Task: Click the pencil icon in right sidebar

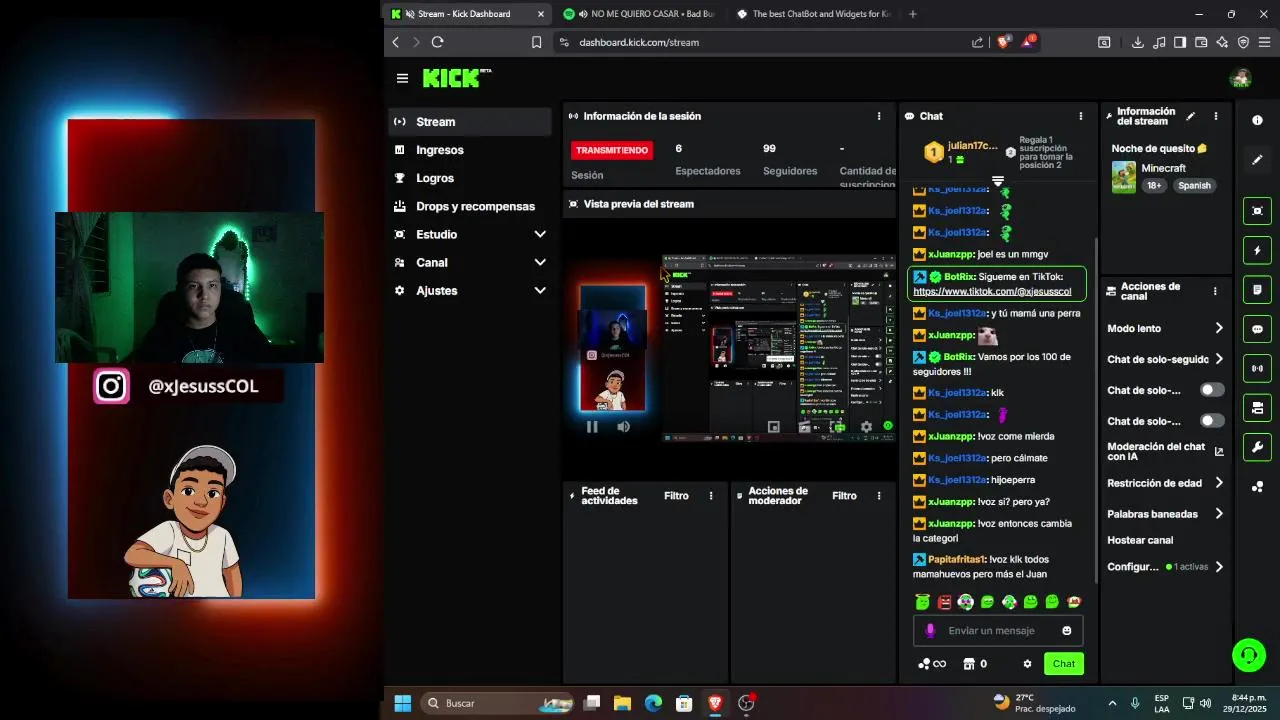Action: pyautogui.click(x=1257, y=160)
